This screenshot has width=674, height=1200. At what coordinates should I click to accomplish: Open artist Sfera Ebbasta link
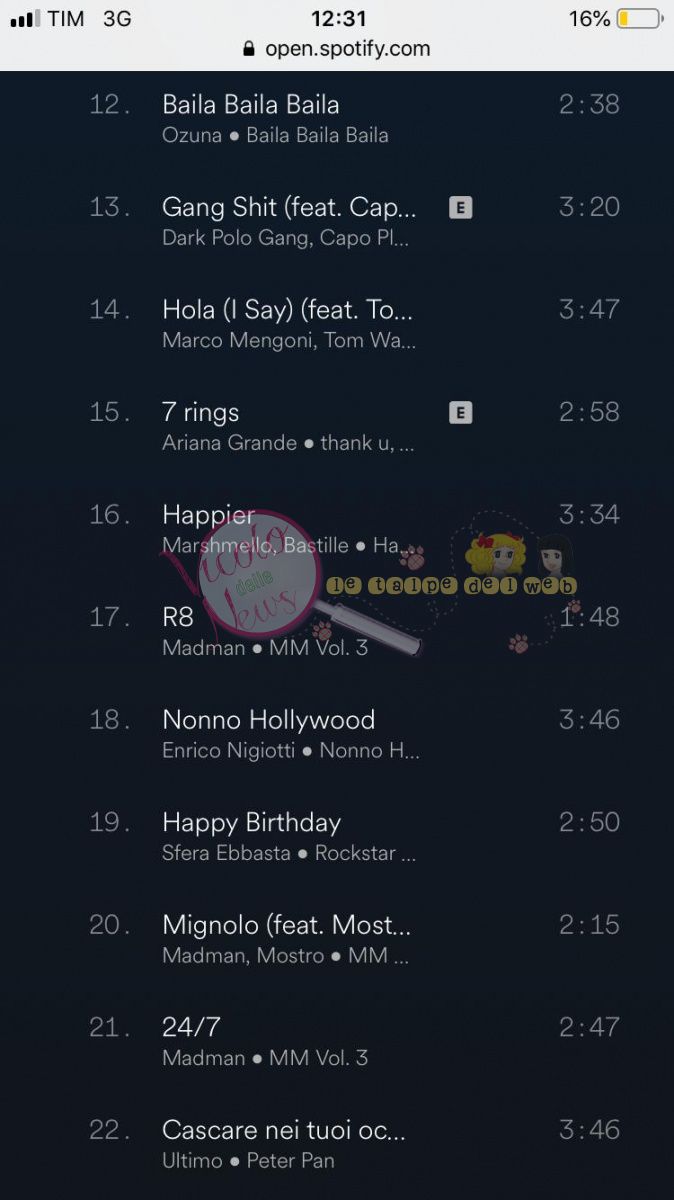coord(227,853)
